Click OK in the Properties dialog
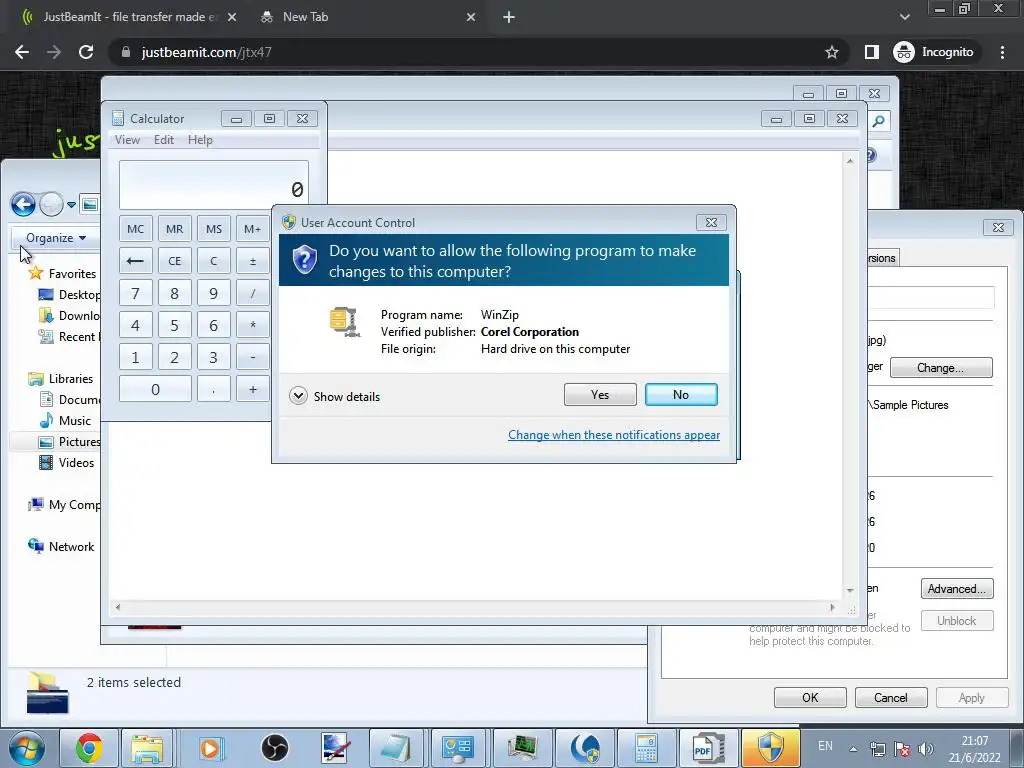The image size is (1024, 768). [810, 697]
